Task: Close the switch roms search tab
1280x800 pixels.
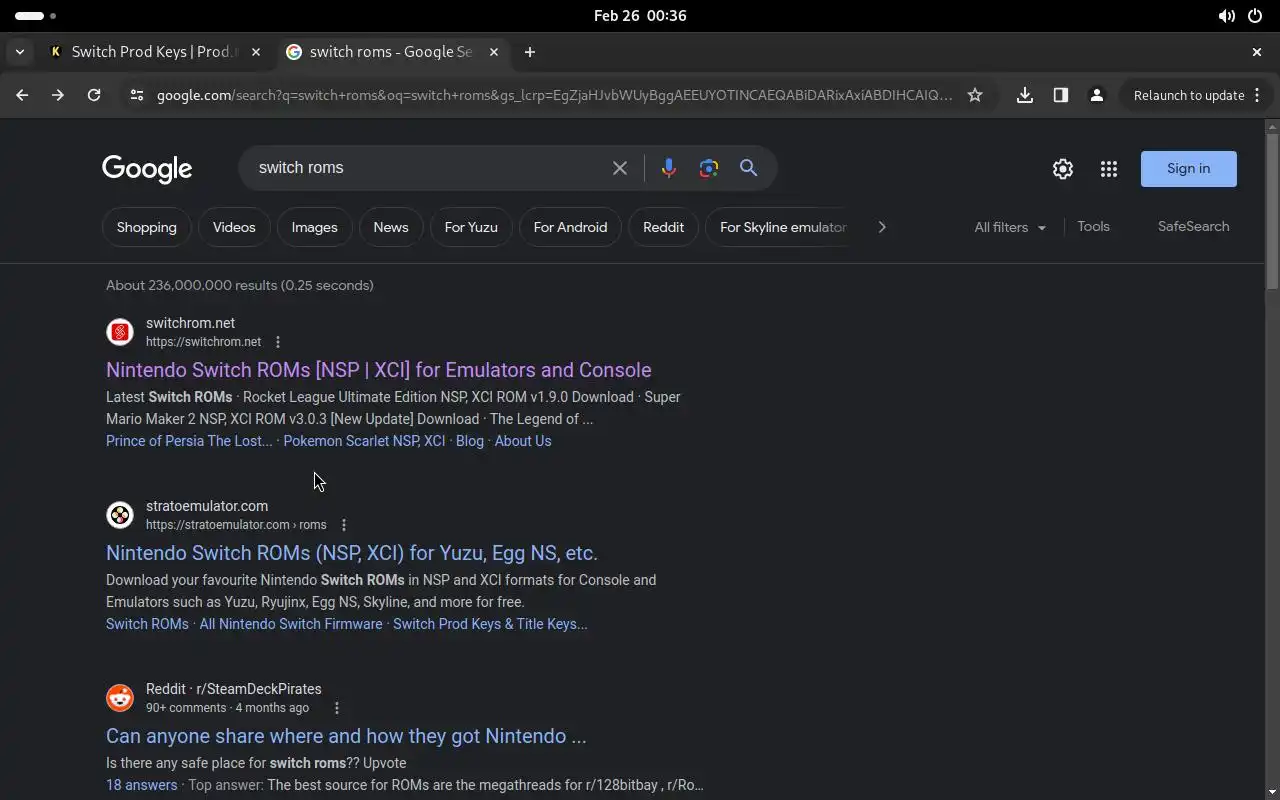Action: [494, 52]
